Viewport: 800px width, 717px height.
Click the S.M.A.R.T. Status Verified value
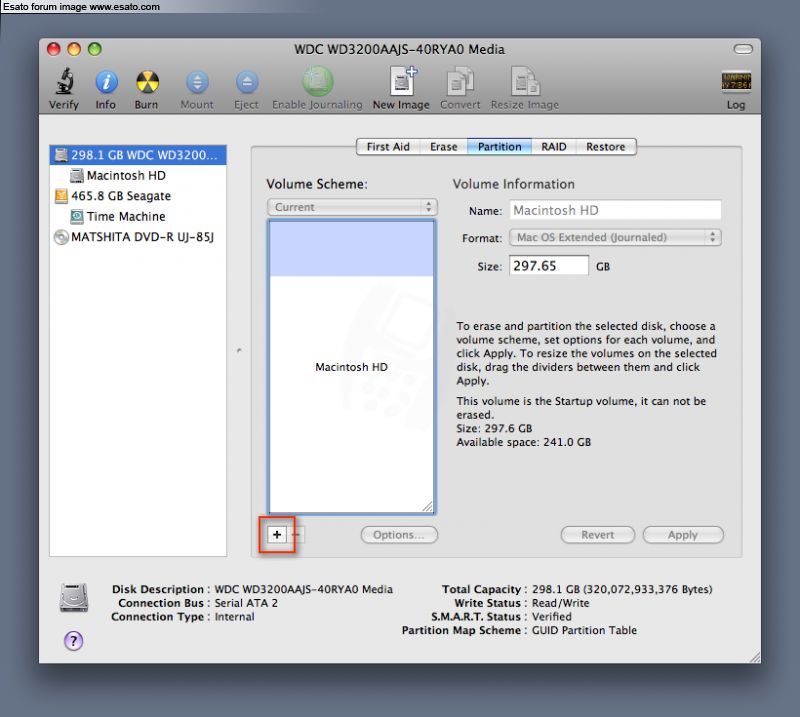(552, 616)
